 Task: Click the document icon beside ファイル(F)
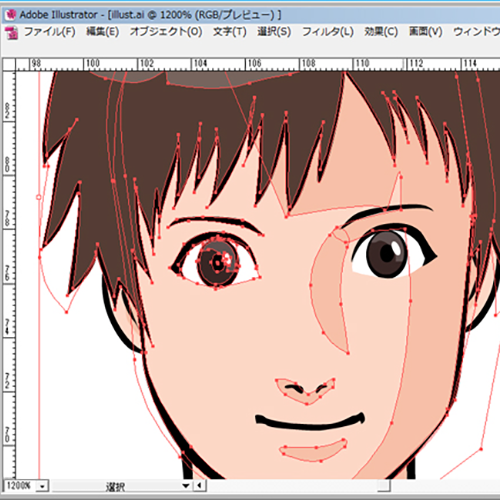click(12, 33)
